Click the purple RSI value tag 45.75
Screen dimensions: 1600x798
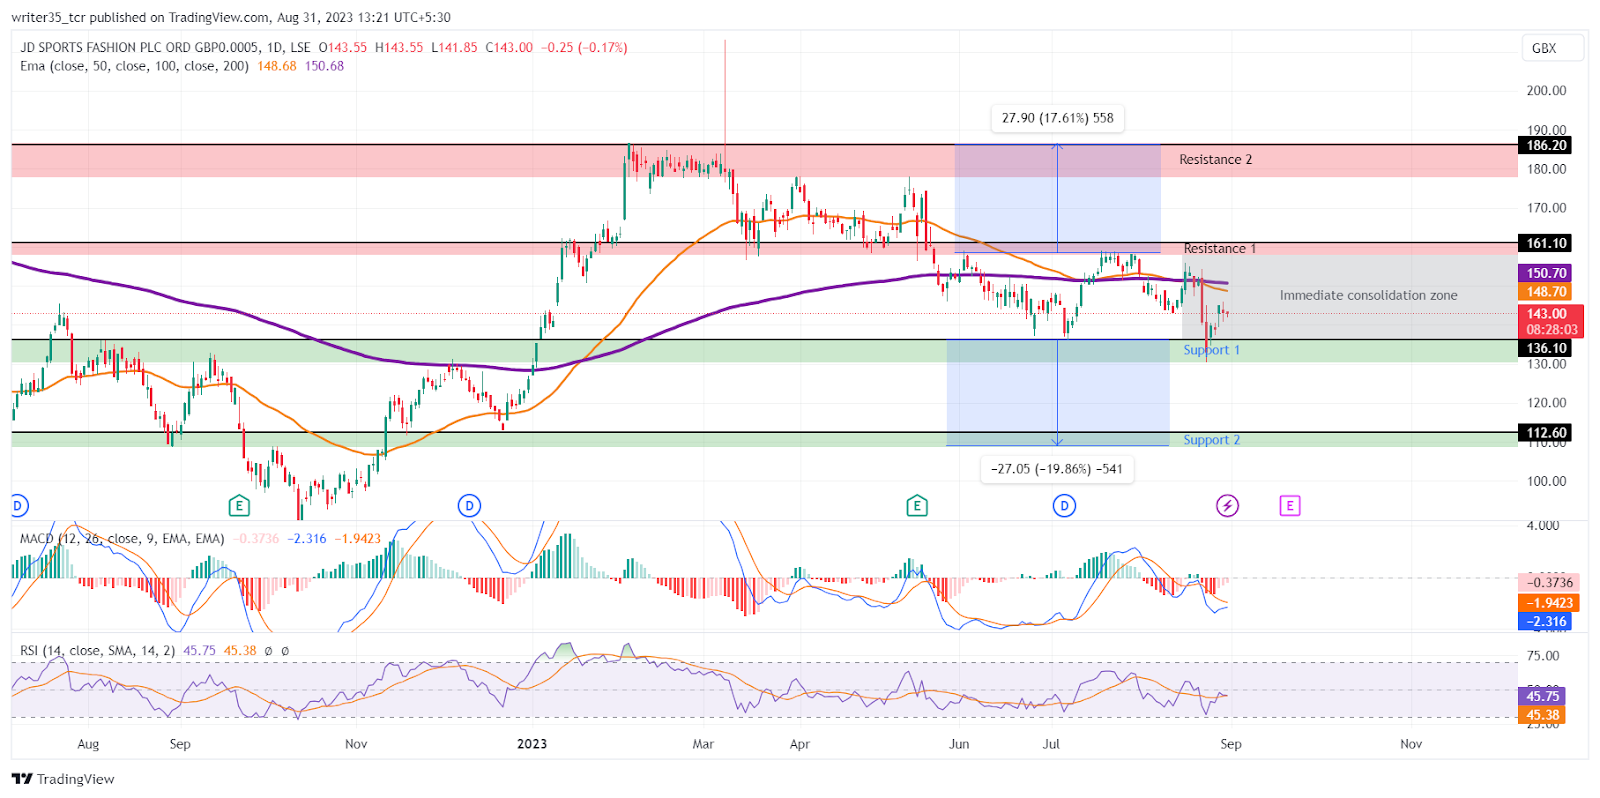(x=1542, y=697)
